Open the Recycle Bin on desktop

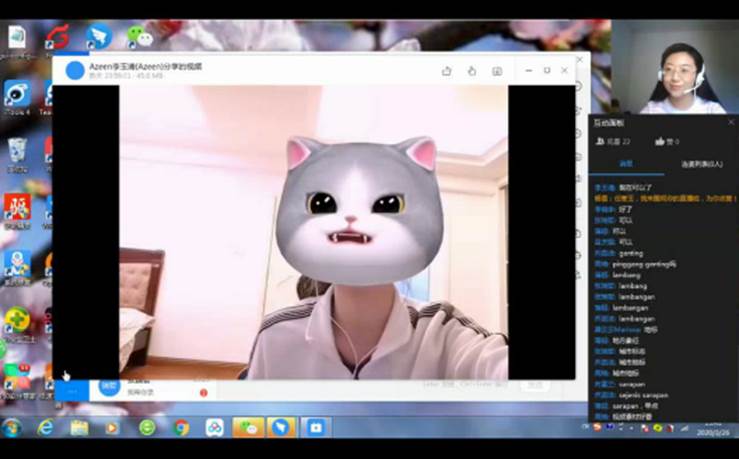click(17, 152)
